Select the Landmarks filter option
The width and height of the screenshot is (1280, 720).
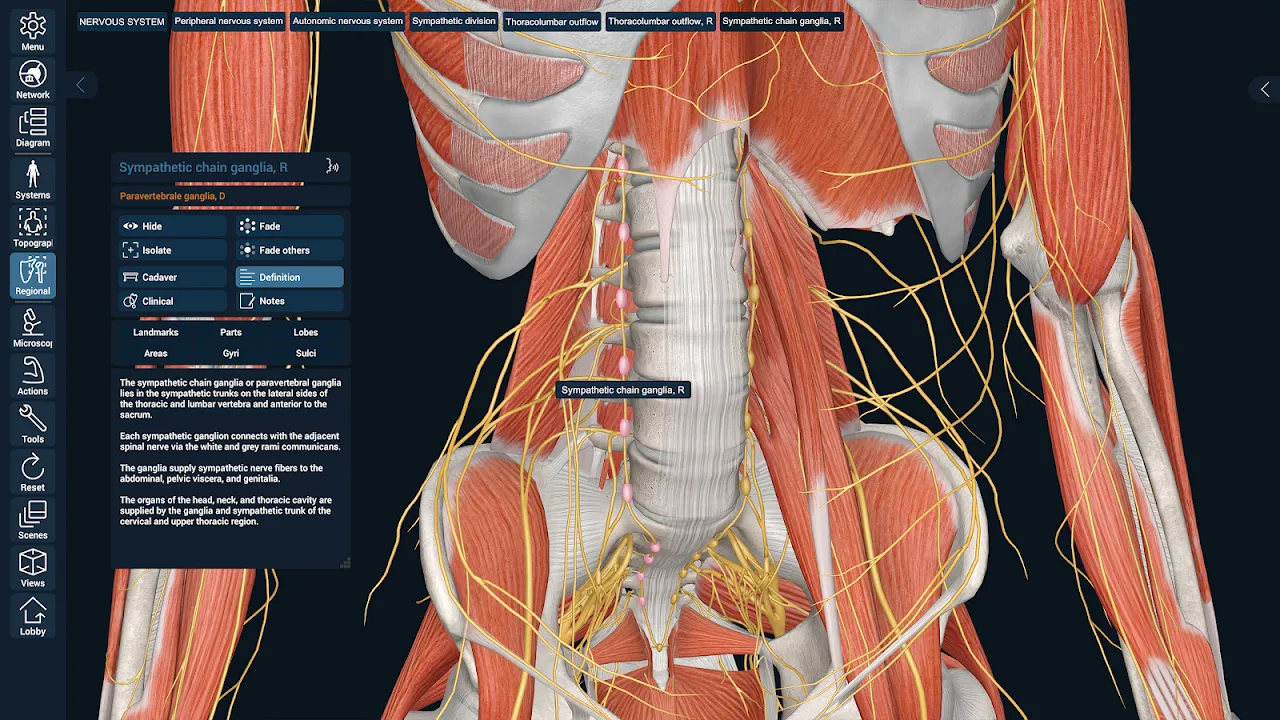(156, 332)
